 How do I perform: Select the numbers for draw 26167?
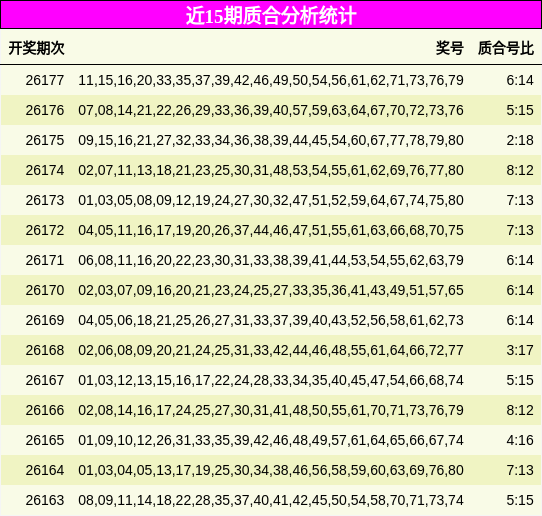(x=271, y=381)
